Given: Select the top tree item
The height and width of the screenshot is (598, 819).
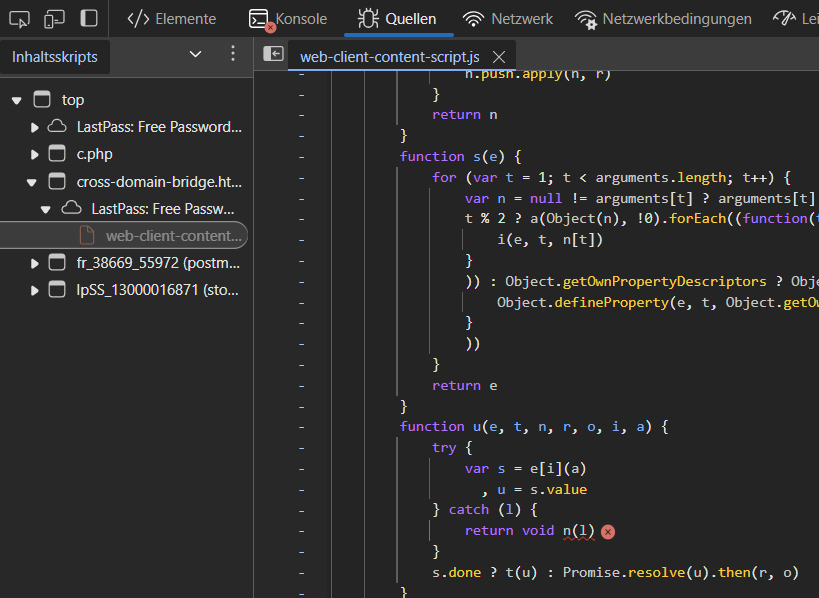Looking at the screenshot, I should click(73, 100).
